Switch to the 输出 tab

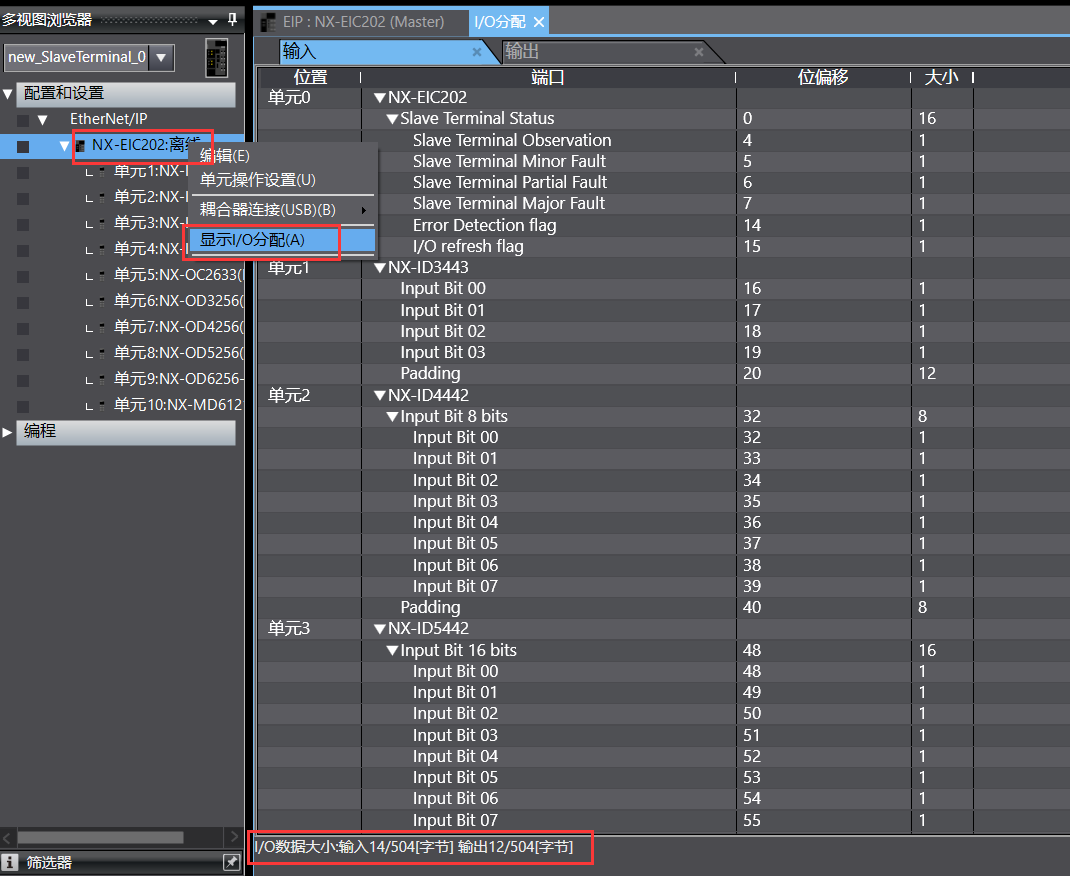(x=523, y=52)
